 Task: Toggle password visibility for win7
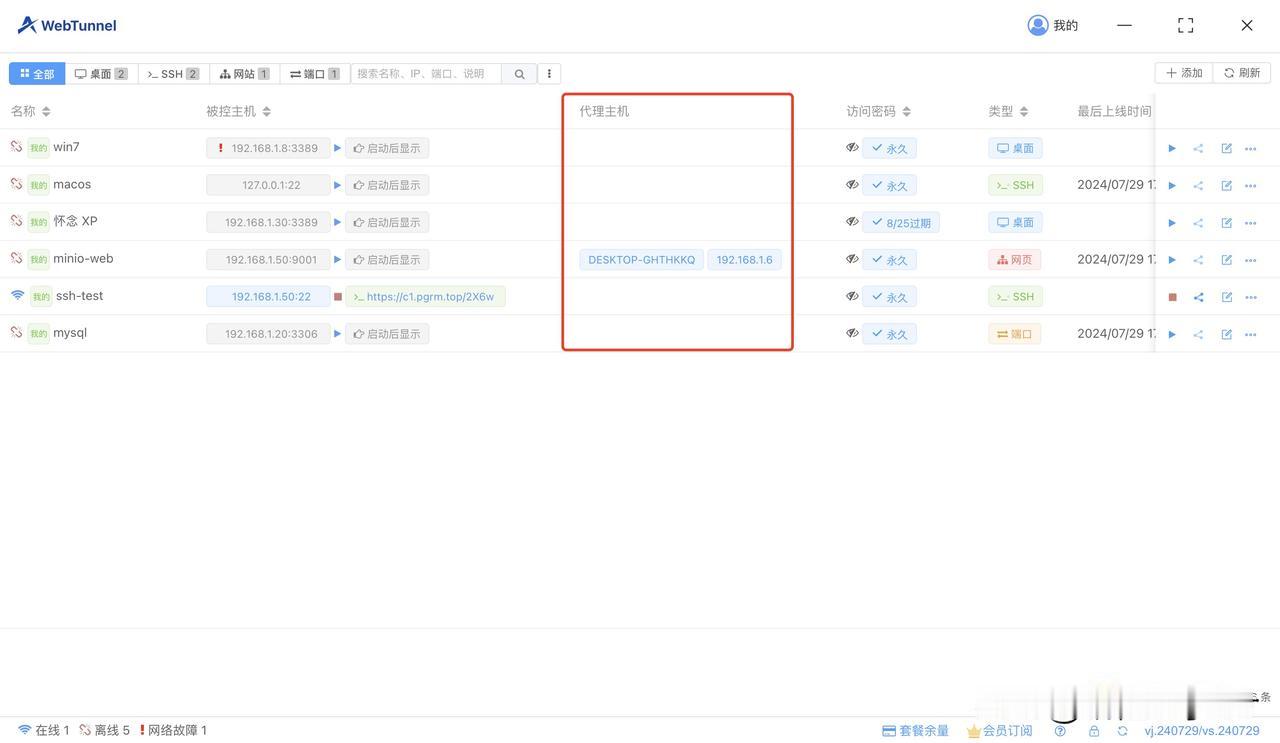point(852,148)
